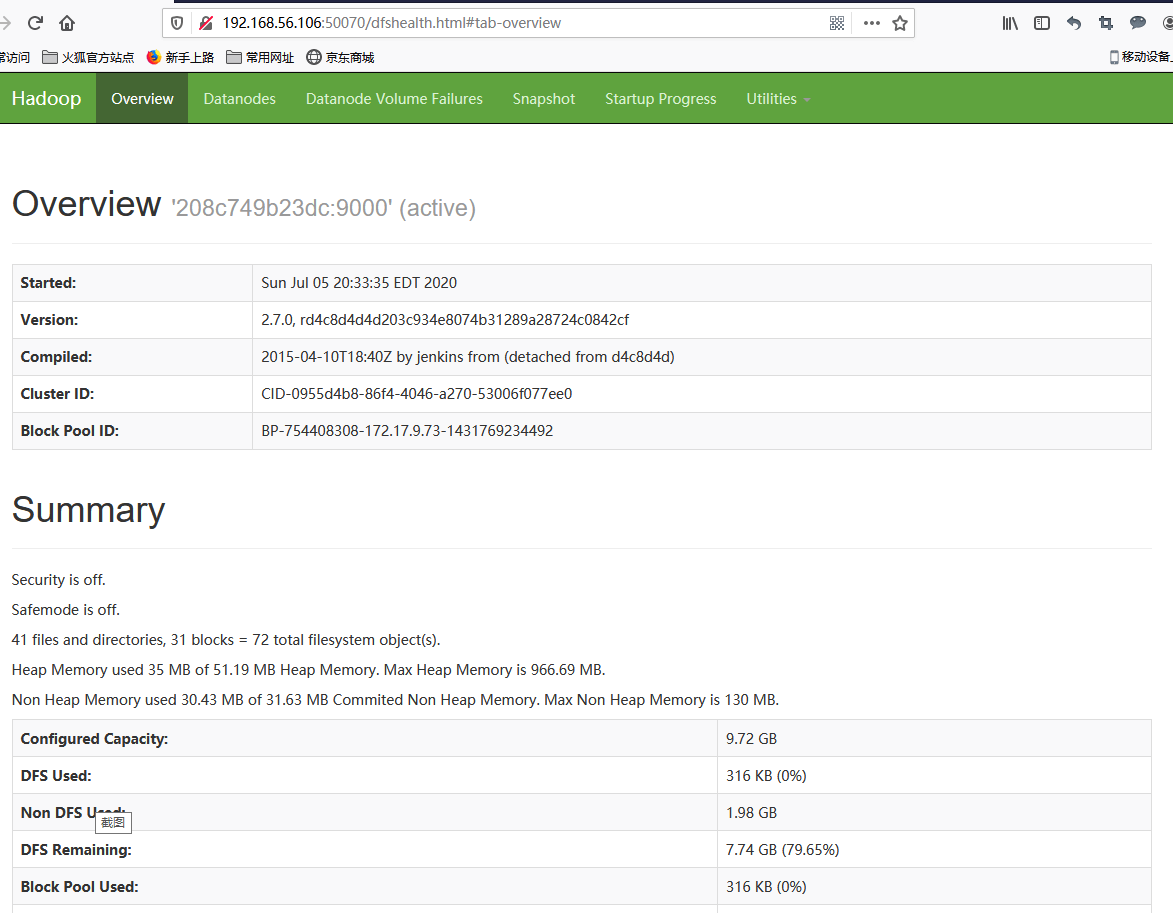1173x913 pixels.
Task: Click the Block Pool Used value '316 KB (0%)'
Action: click(x=766, y=887)
